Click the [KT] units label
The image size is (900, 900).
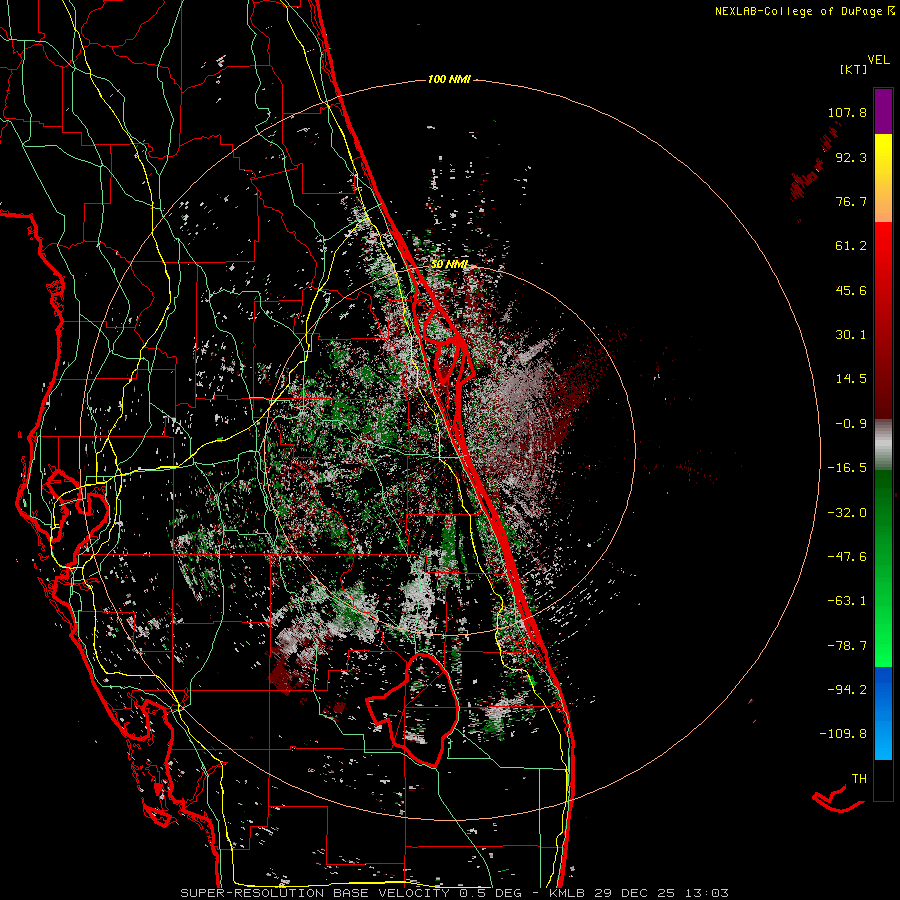[854, 69]
